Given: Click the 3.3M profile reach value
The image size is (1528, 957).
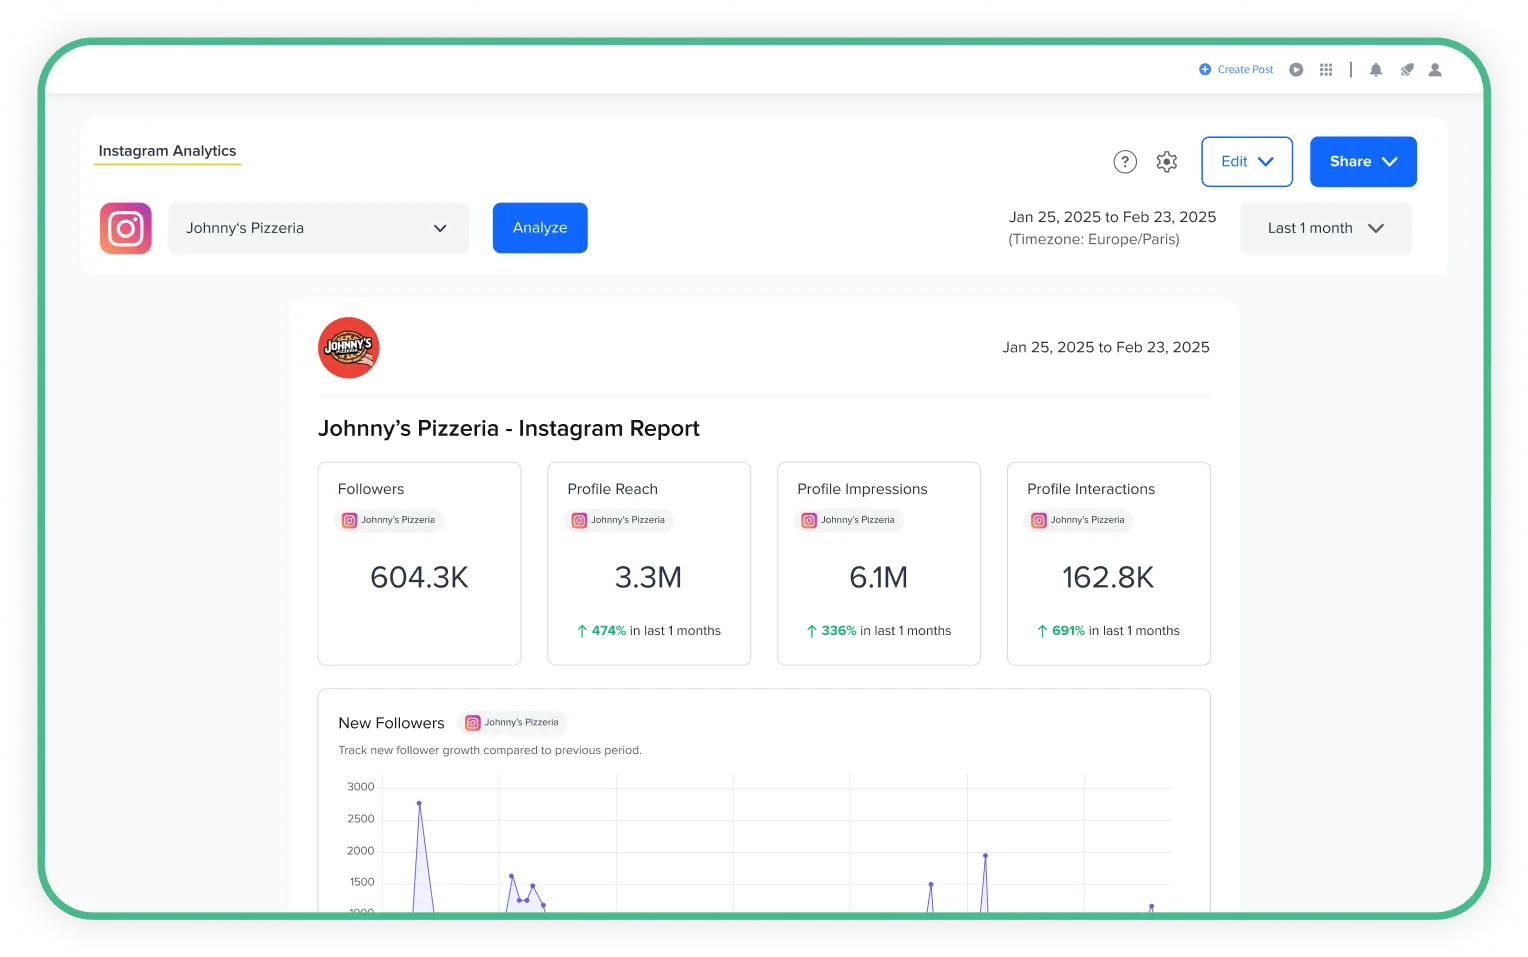Looking at the screenshot, I should tap(648, 577).
